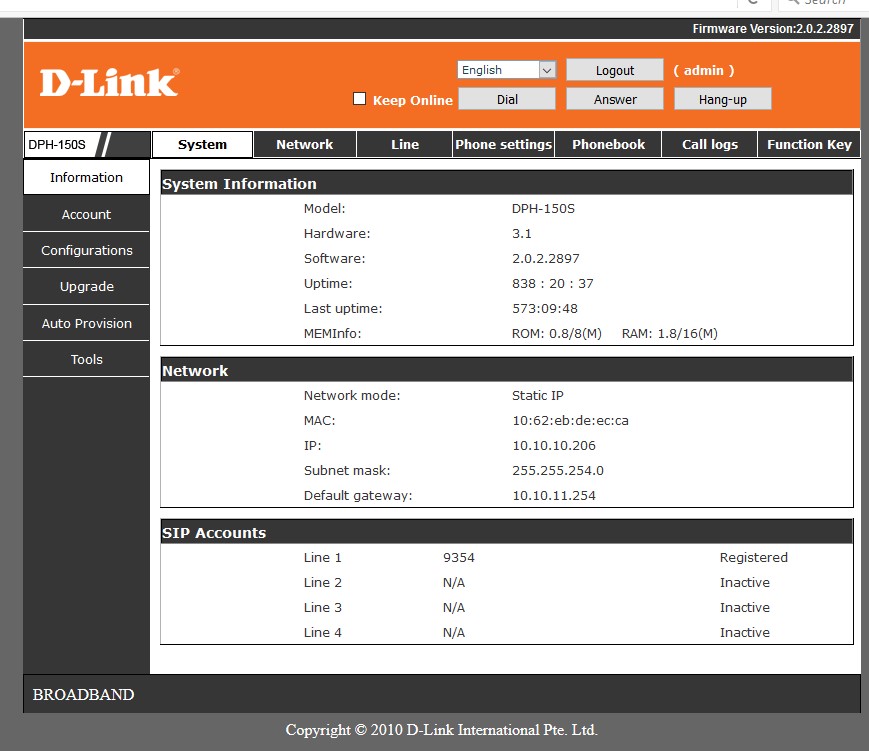Open Account in the sidebar
The image size is (869, 751).
[x=87, y=215]
